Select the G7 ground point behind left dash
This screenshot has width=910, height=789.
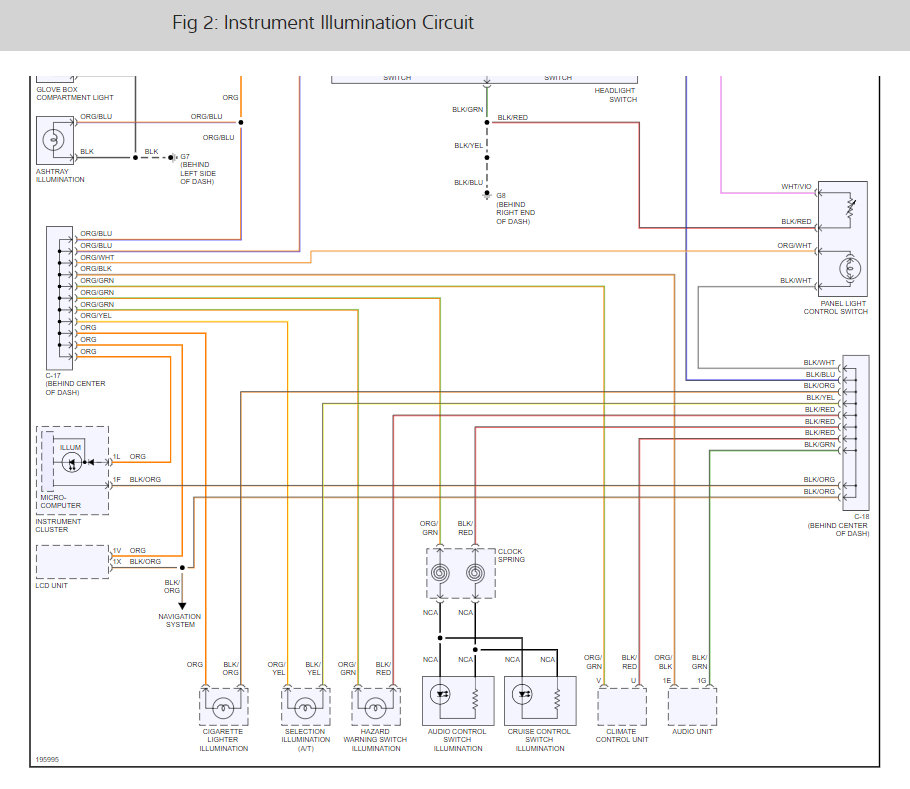172,157
